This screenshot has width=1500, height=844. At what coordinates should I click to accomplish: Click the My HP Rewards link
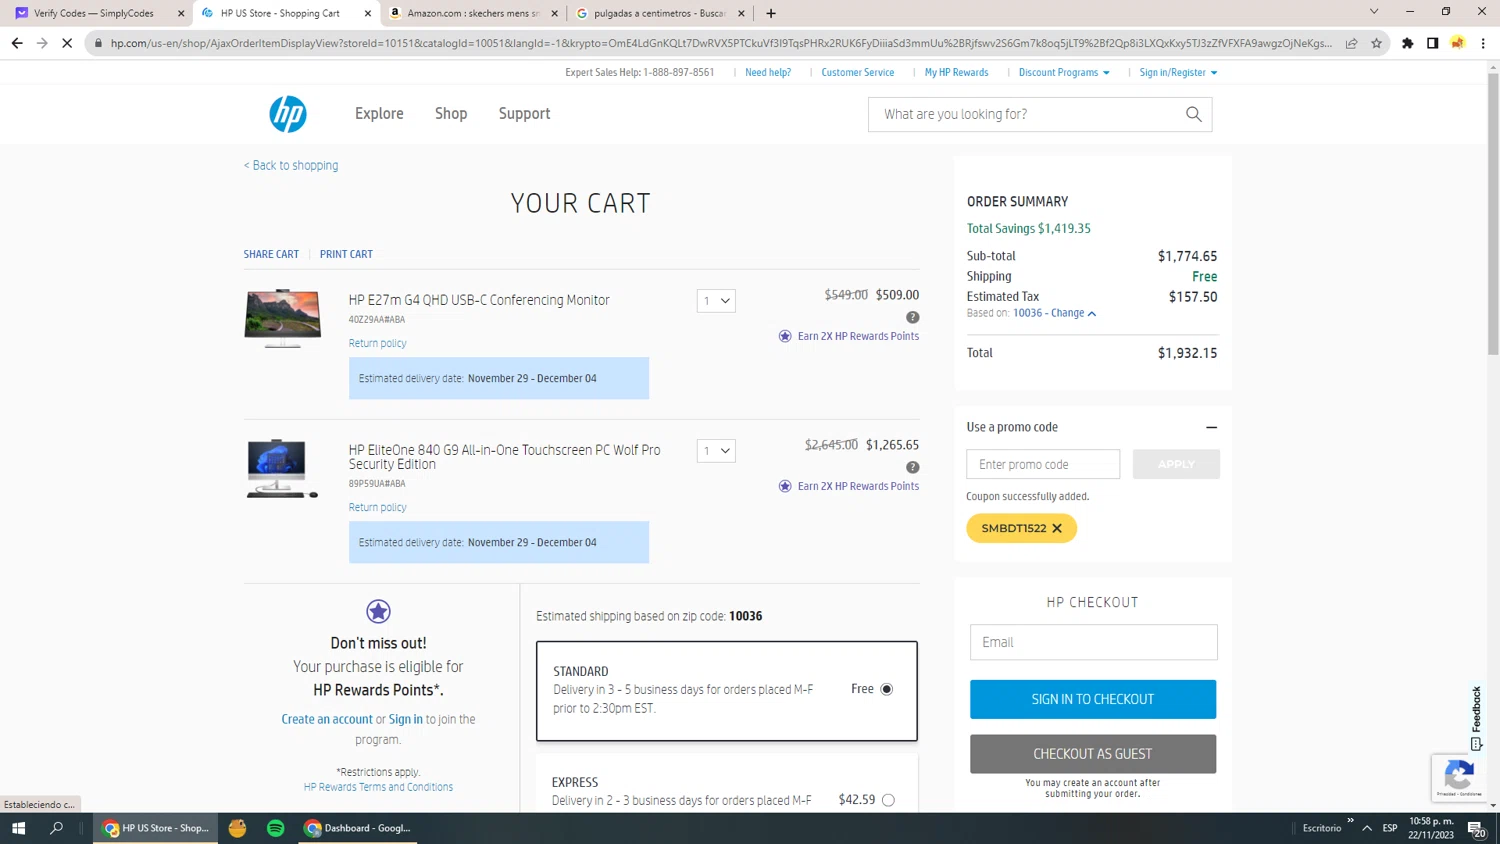coord(956,73)
